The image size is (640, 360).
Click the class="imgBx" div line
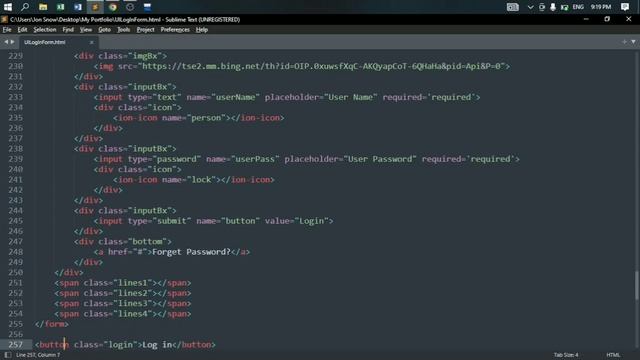[x=120, y=56]
